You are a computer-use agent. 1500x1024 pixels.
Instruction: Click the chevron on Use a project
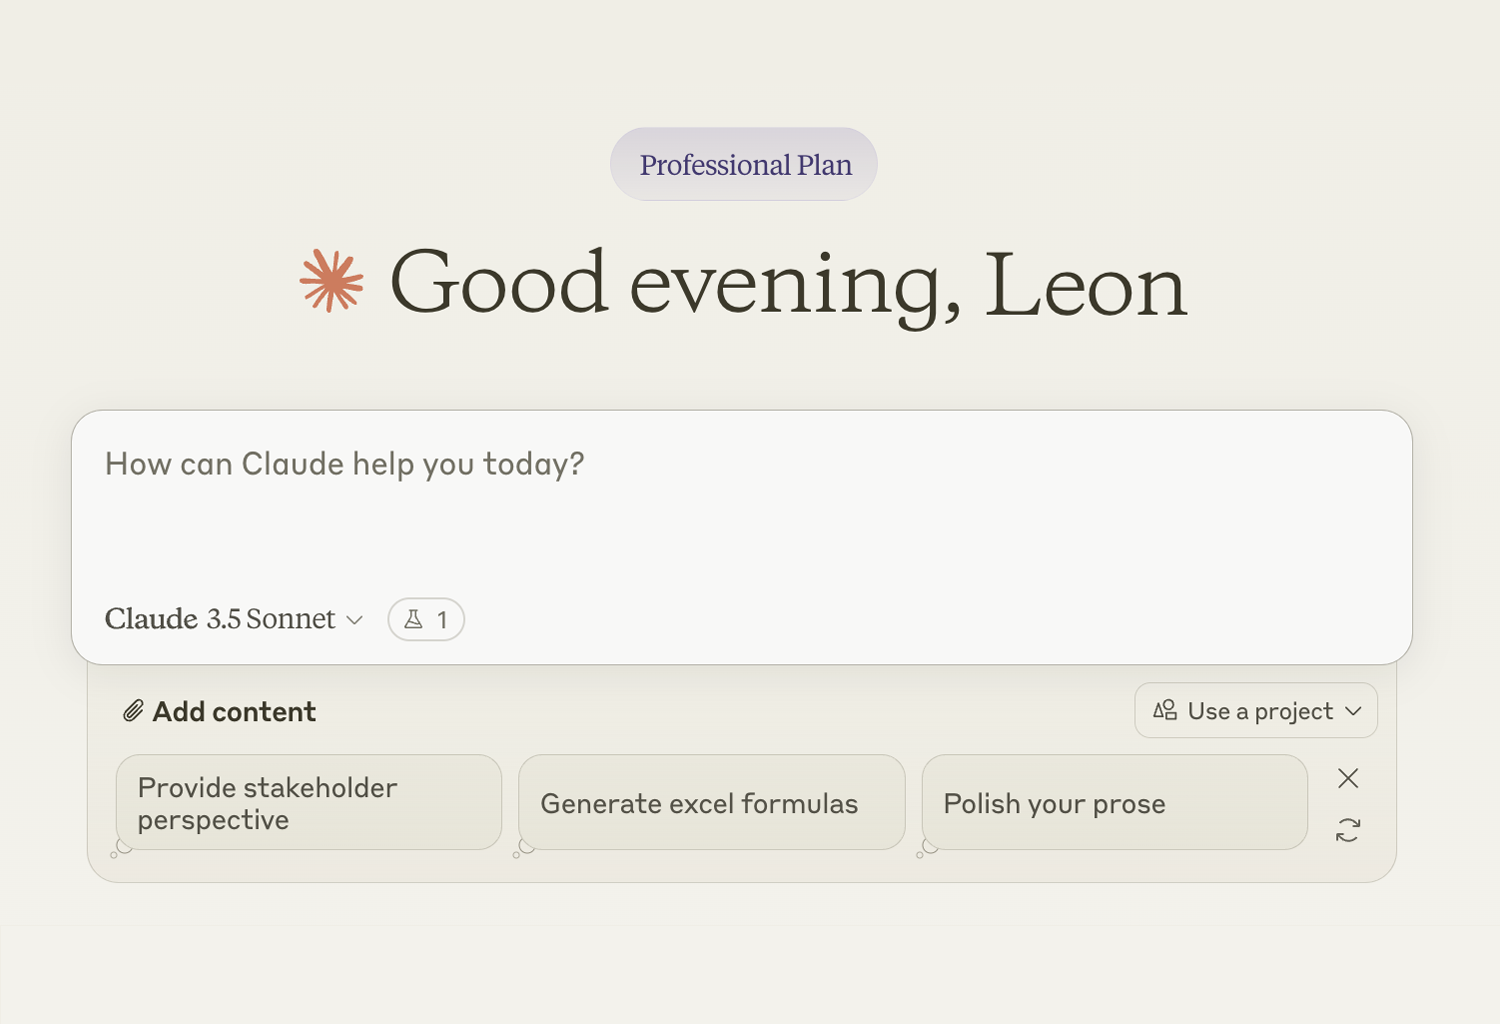[x=1354, y=711]
